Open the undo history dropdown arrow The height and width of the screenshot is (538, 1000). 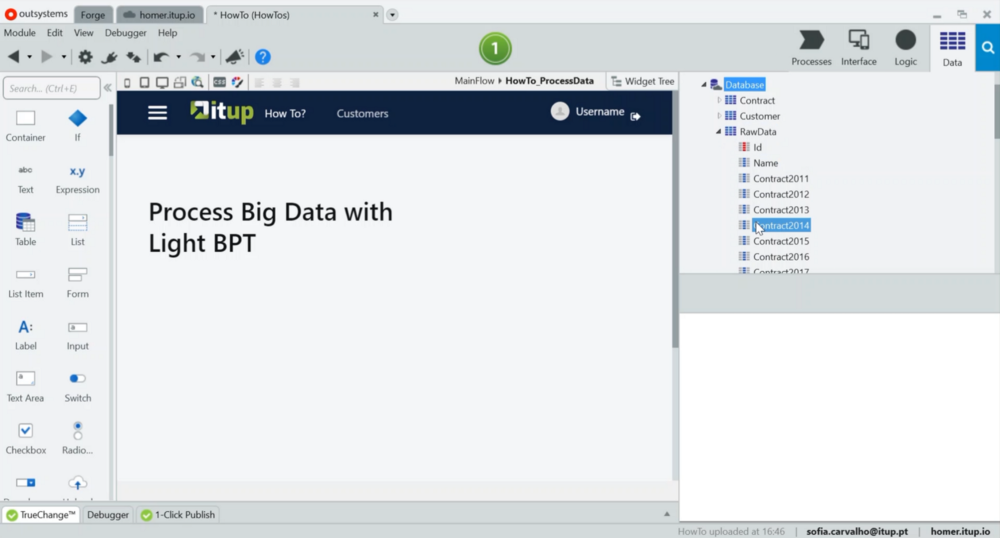pyautogui.click(x=179, y=57)
